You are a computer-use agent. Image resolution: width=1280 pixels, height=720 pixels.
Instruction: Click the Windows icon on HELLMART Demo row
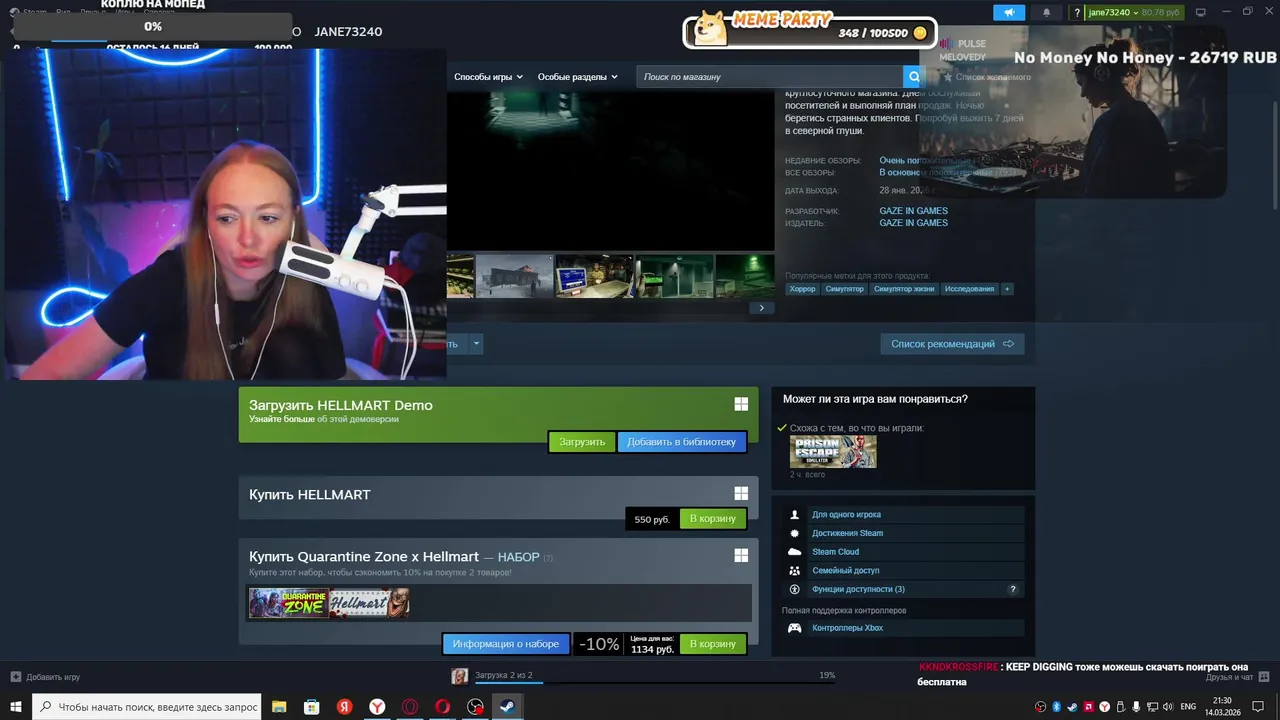[x=741, y=404]
